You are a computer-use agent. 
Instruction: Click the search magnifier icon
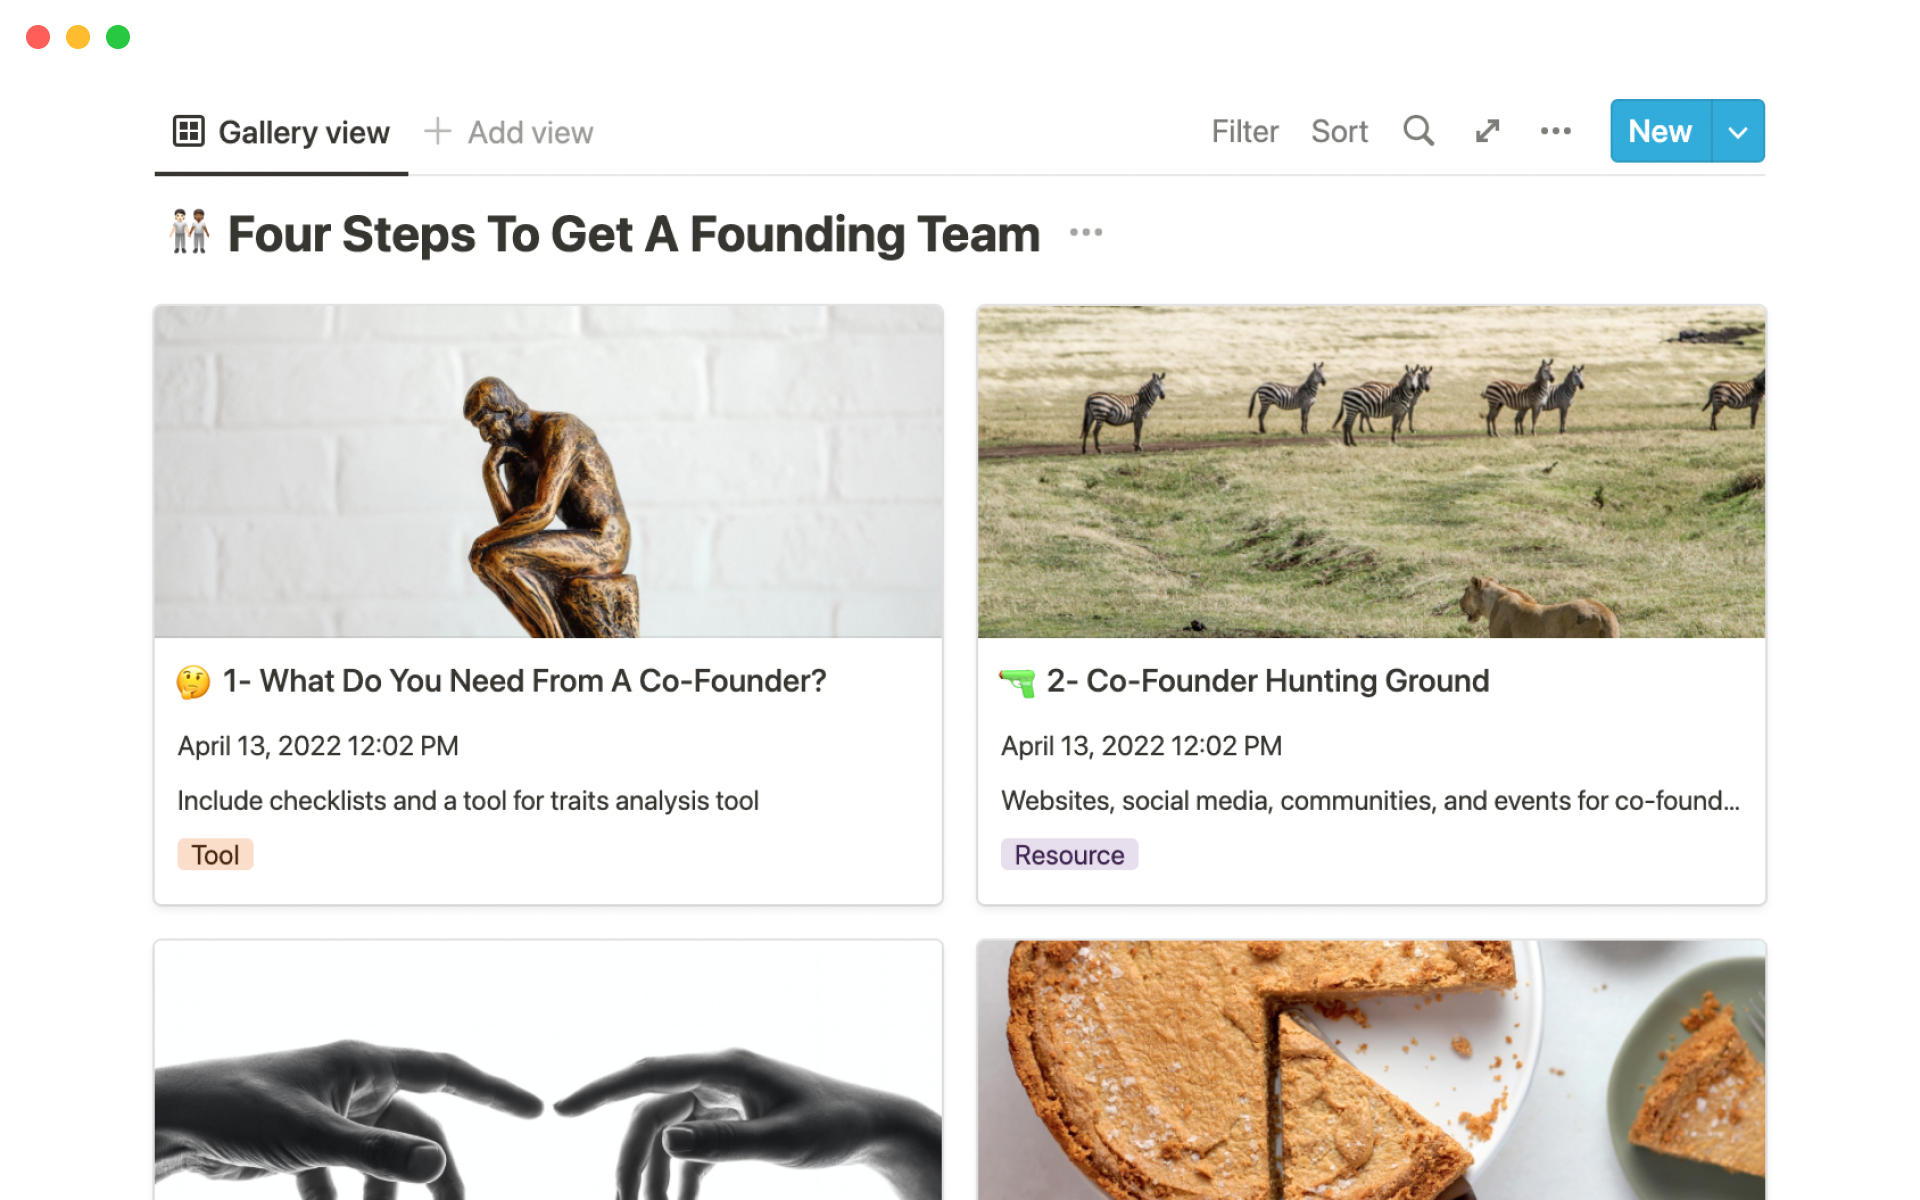click(x=1418, y=131)
